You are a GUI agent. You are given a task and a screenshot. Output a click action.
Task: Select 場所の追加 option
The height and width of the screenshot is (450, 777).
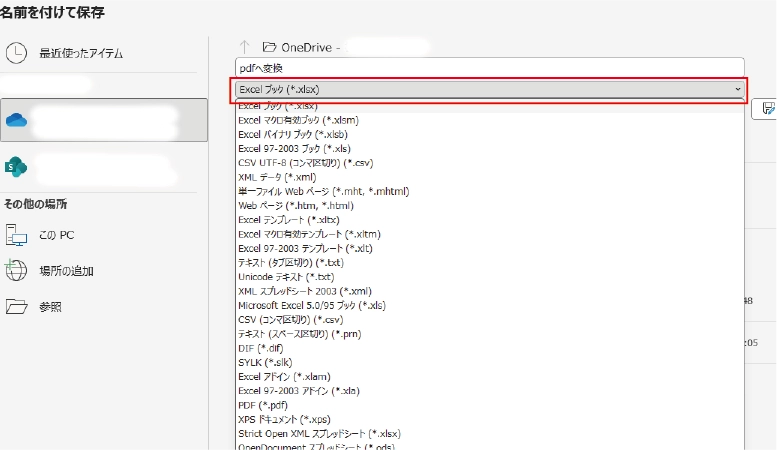66,271
